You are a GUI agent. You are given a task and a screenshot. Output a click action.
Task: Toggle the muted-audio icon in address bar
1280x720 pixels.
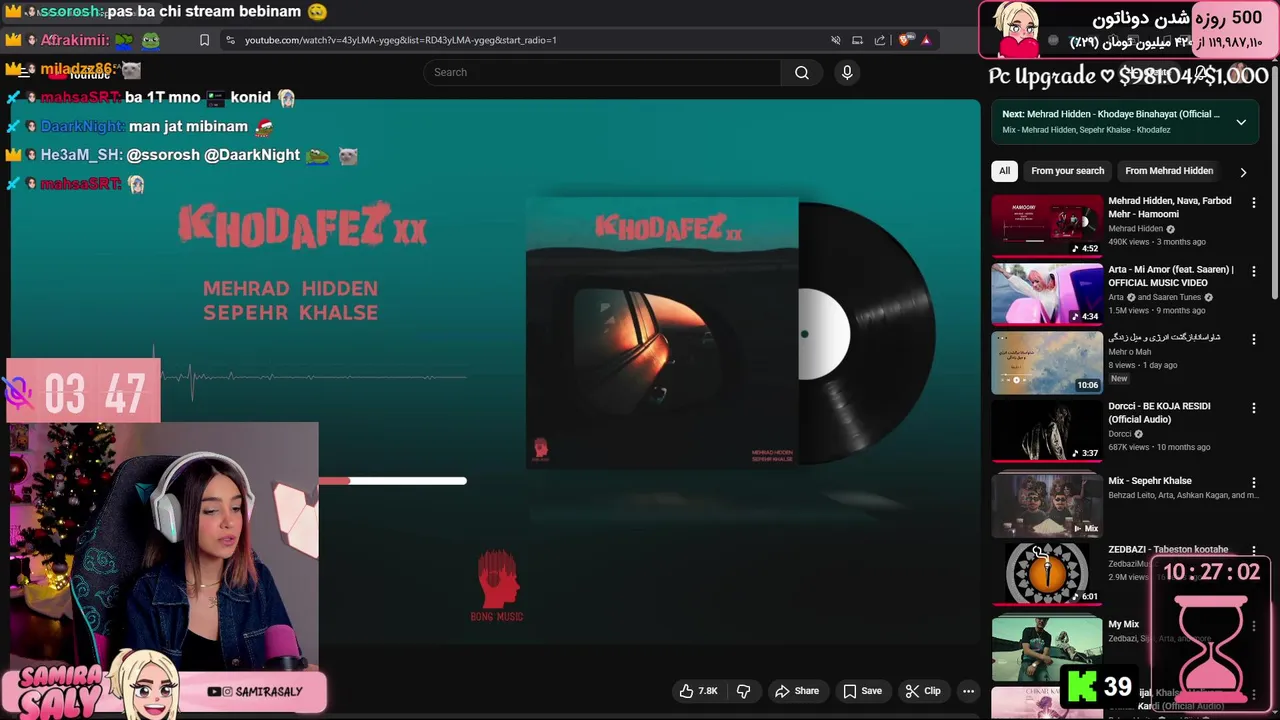pyautogui.click(x=835, y=40)
